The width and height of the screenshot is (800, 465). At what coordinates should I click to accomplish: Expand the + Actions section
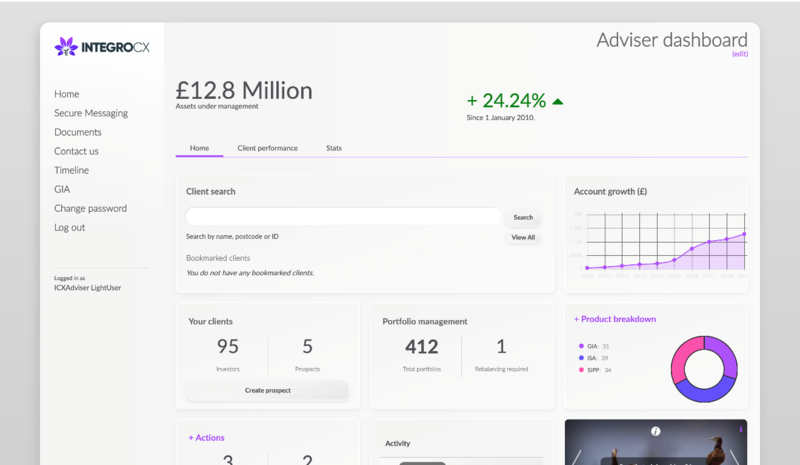[x=206, y=437]
